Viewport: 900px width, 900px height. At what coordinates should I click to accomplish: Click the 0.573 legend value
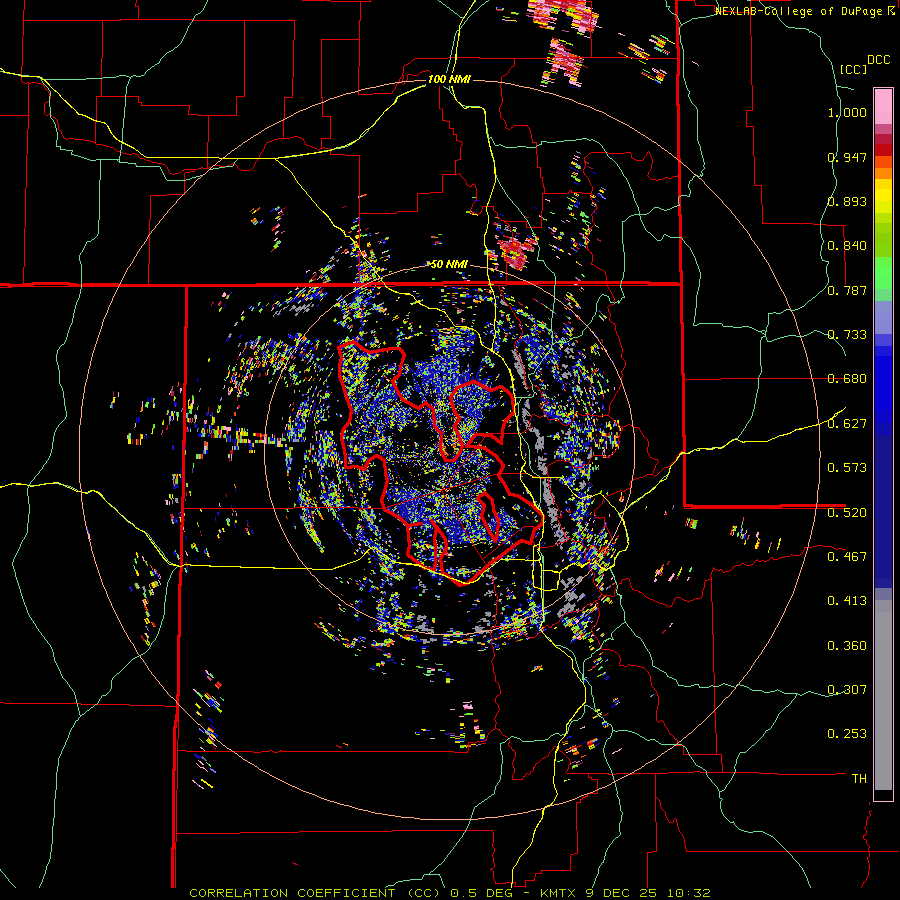point(847,467)
